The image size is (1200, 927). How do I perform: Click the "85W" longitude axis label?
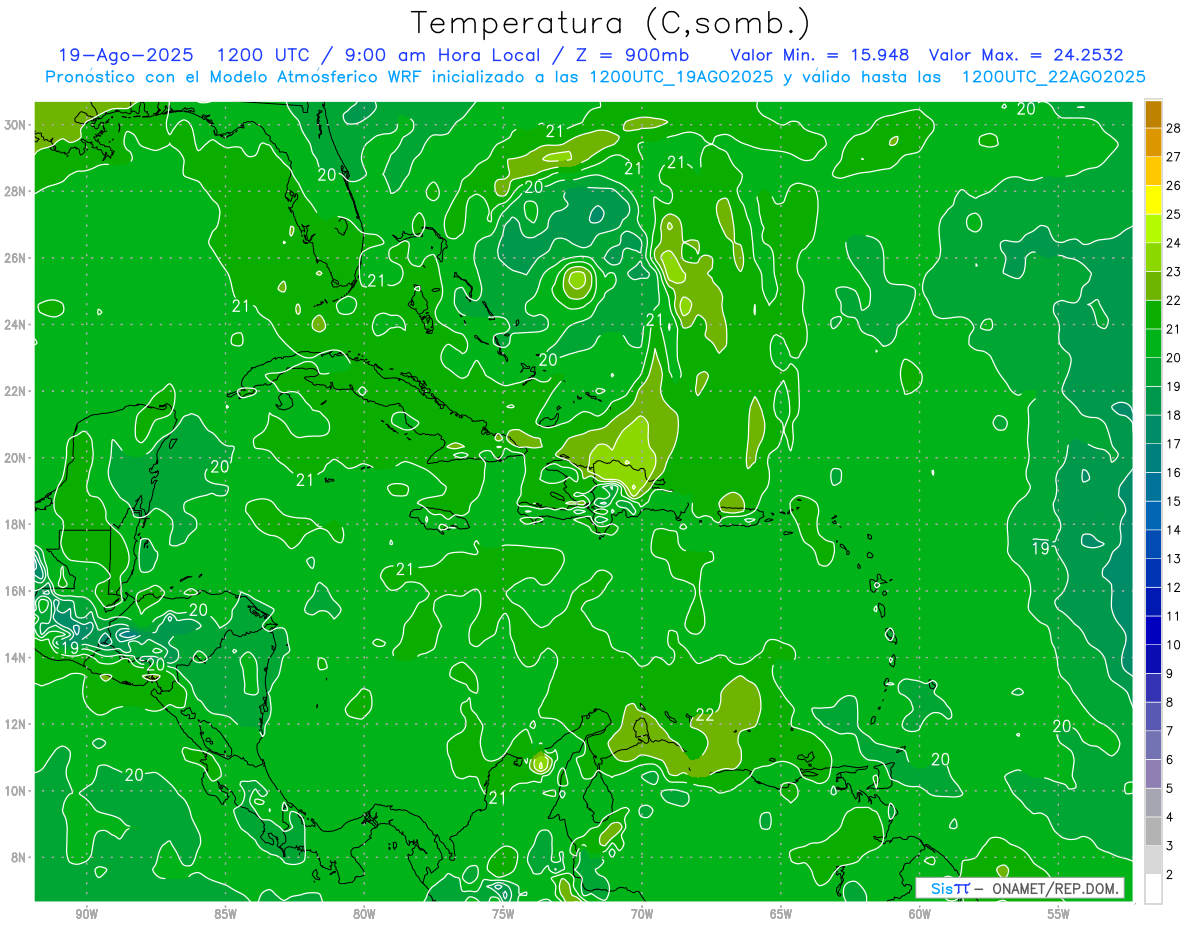225,915
